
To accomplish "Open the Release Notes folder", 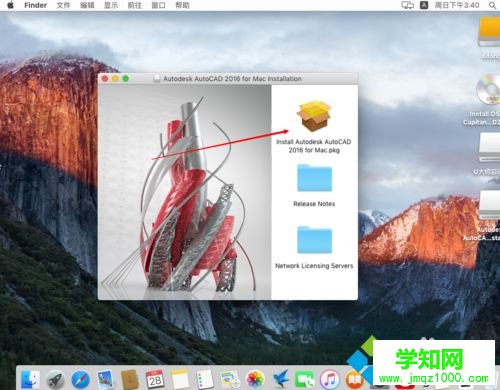I will click(314, 178).
